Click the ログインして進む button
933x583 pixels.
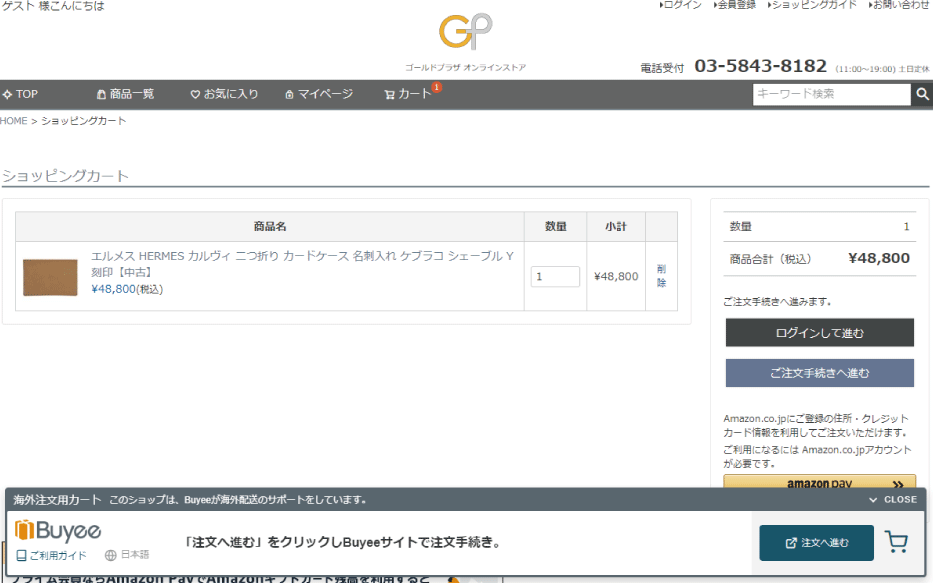[819, 333]
